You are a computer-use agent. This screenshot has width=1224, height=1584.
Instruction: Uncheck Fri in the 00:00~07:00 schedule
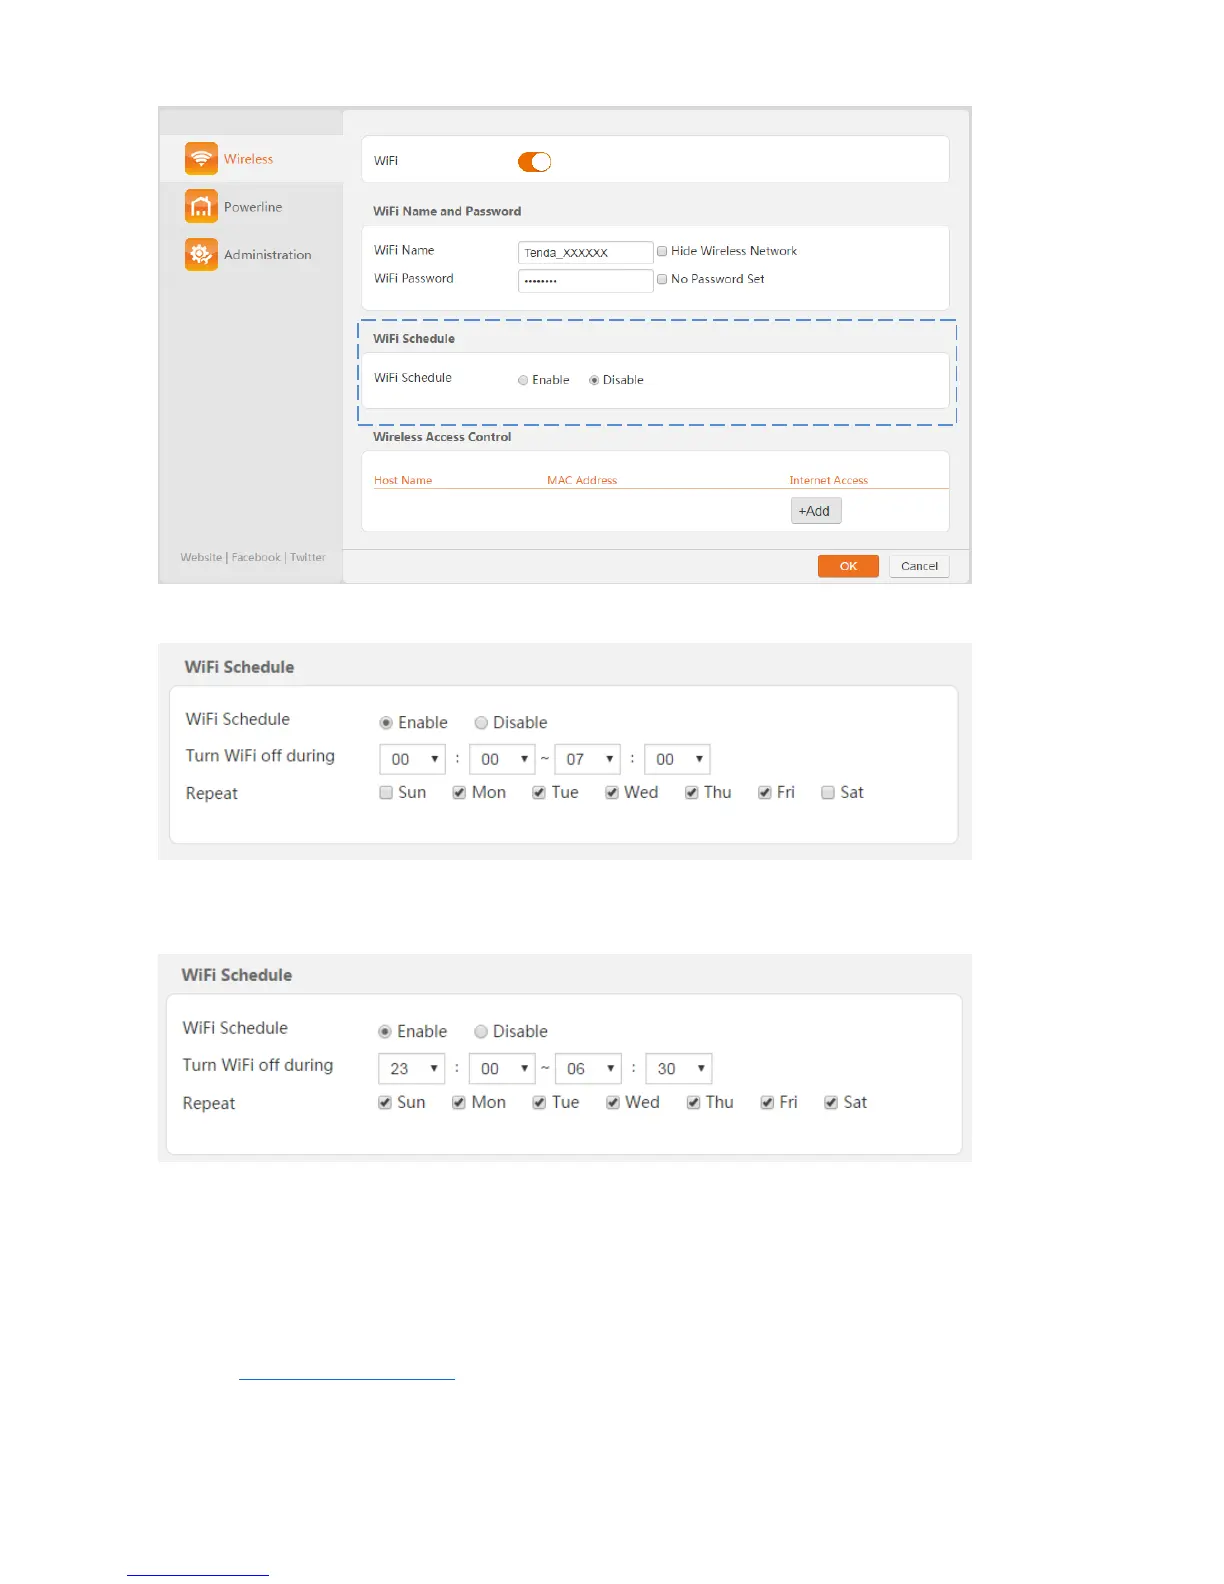(765, 793)
